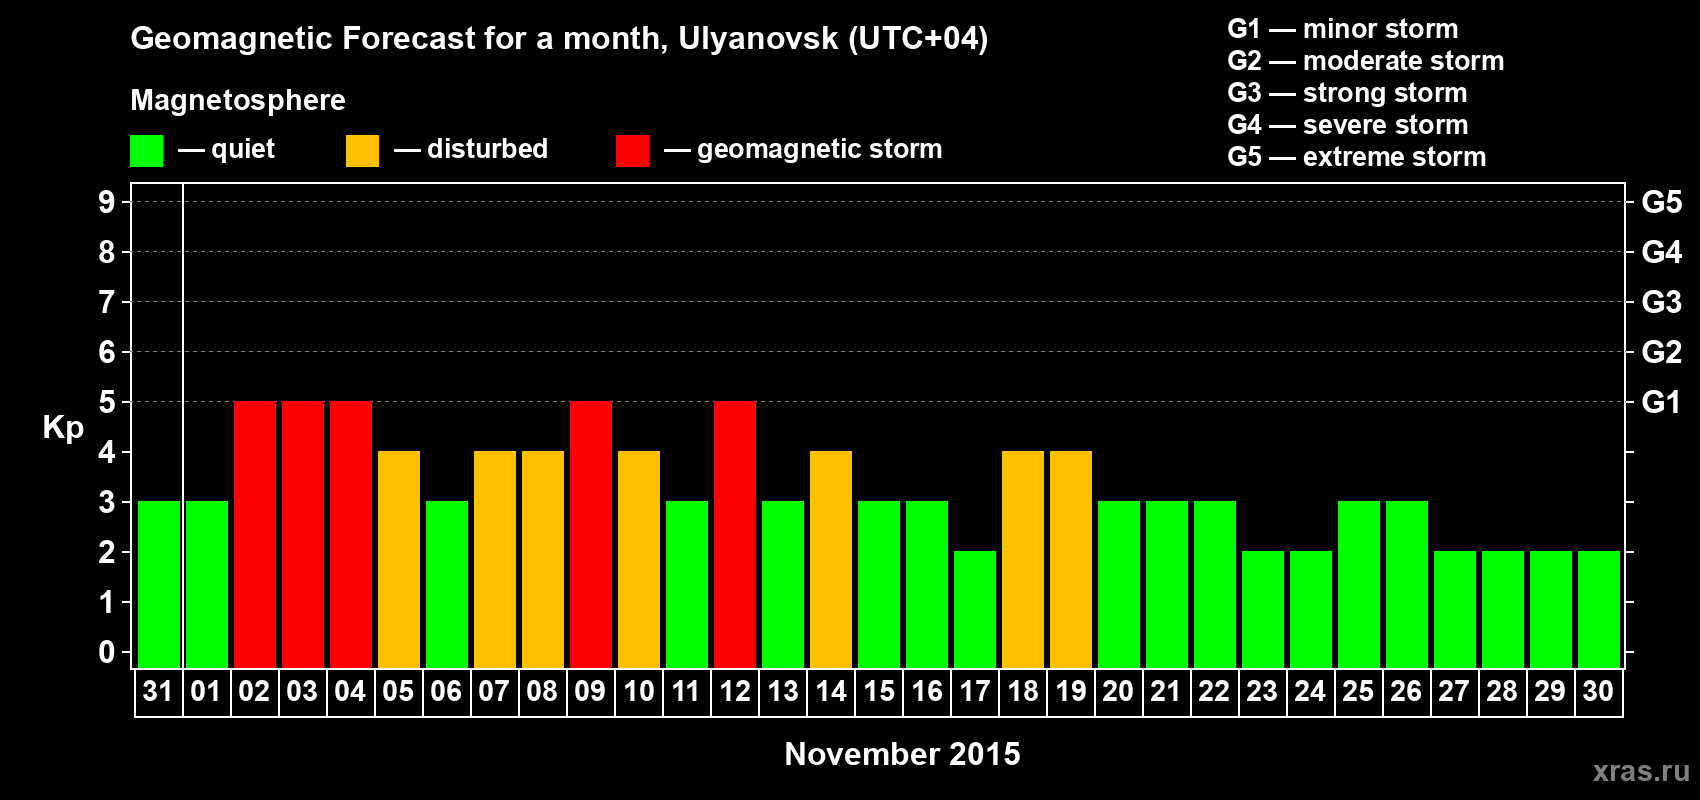Select the green bar for day 22

point(1215,584)
